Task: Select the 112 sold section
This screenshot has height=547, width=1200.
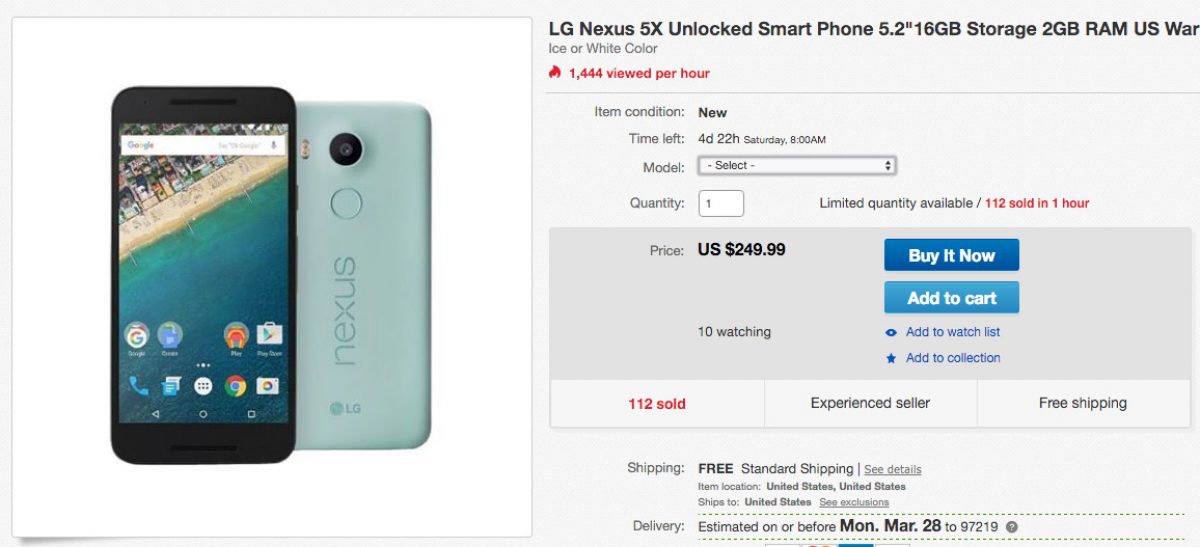Action: [x=657, y=404]
